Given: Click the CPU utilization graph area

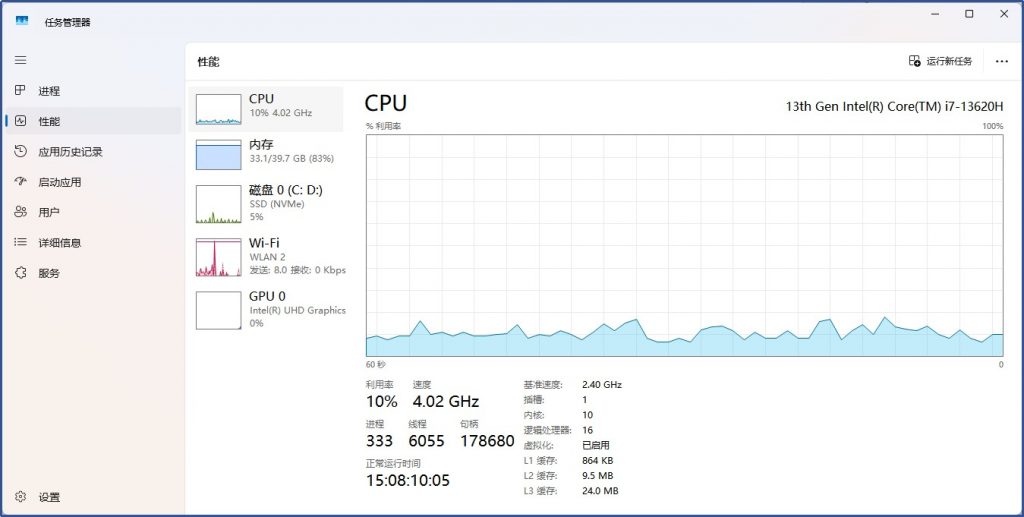Looking at the screenshot, I should (684, 245).
